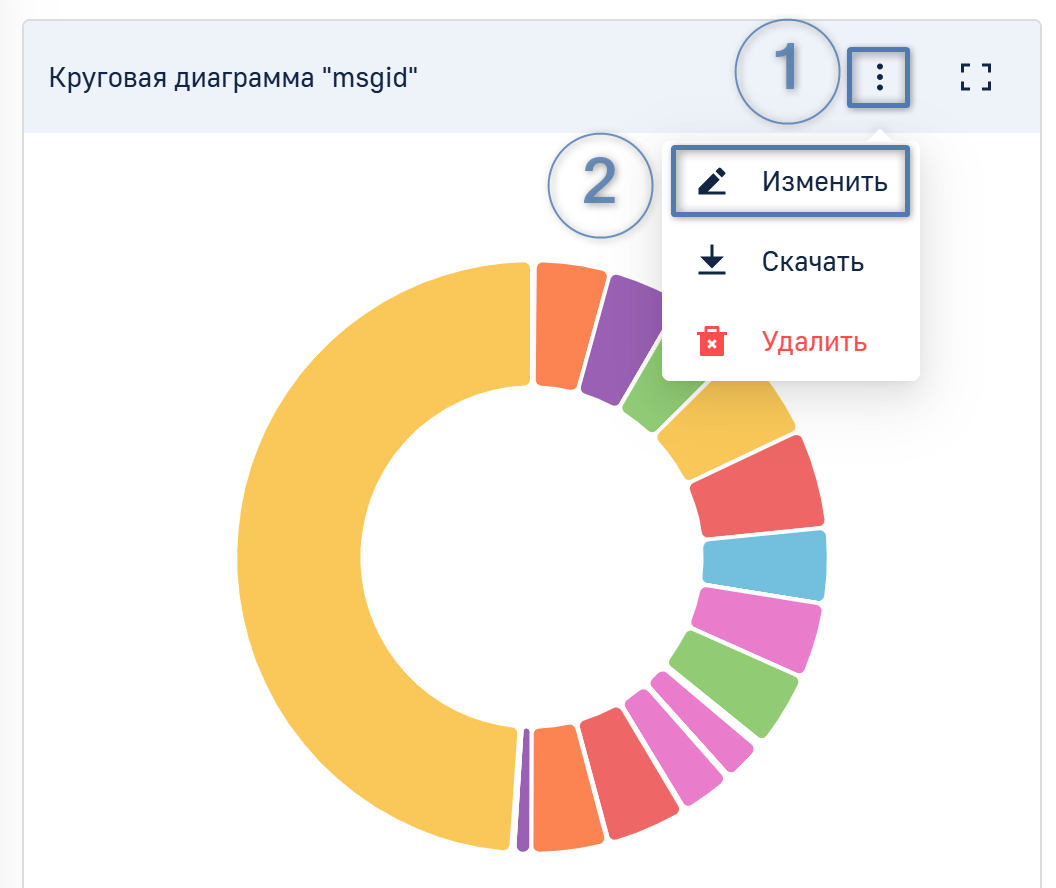Click the red trash icon next to Удалить

click(712, 342)
